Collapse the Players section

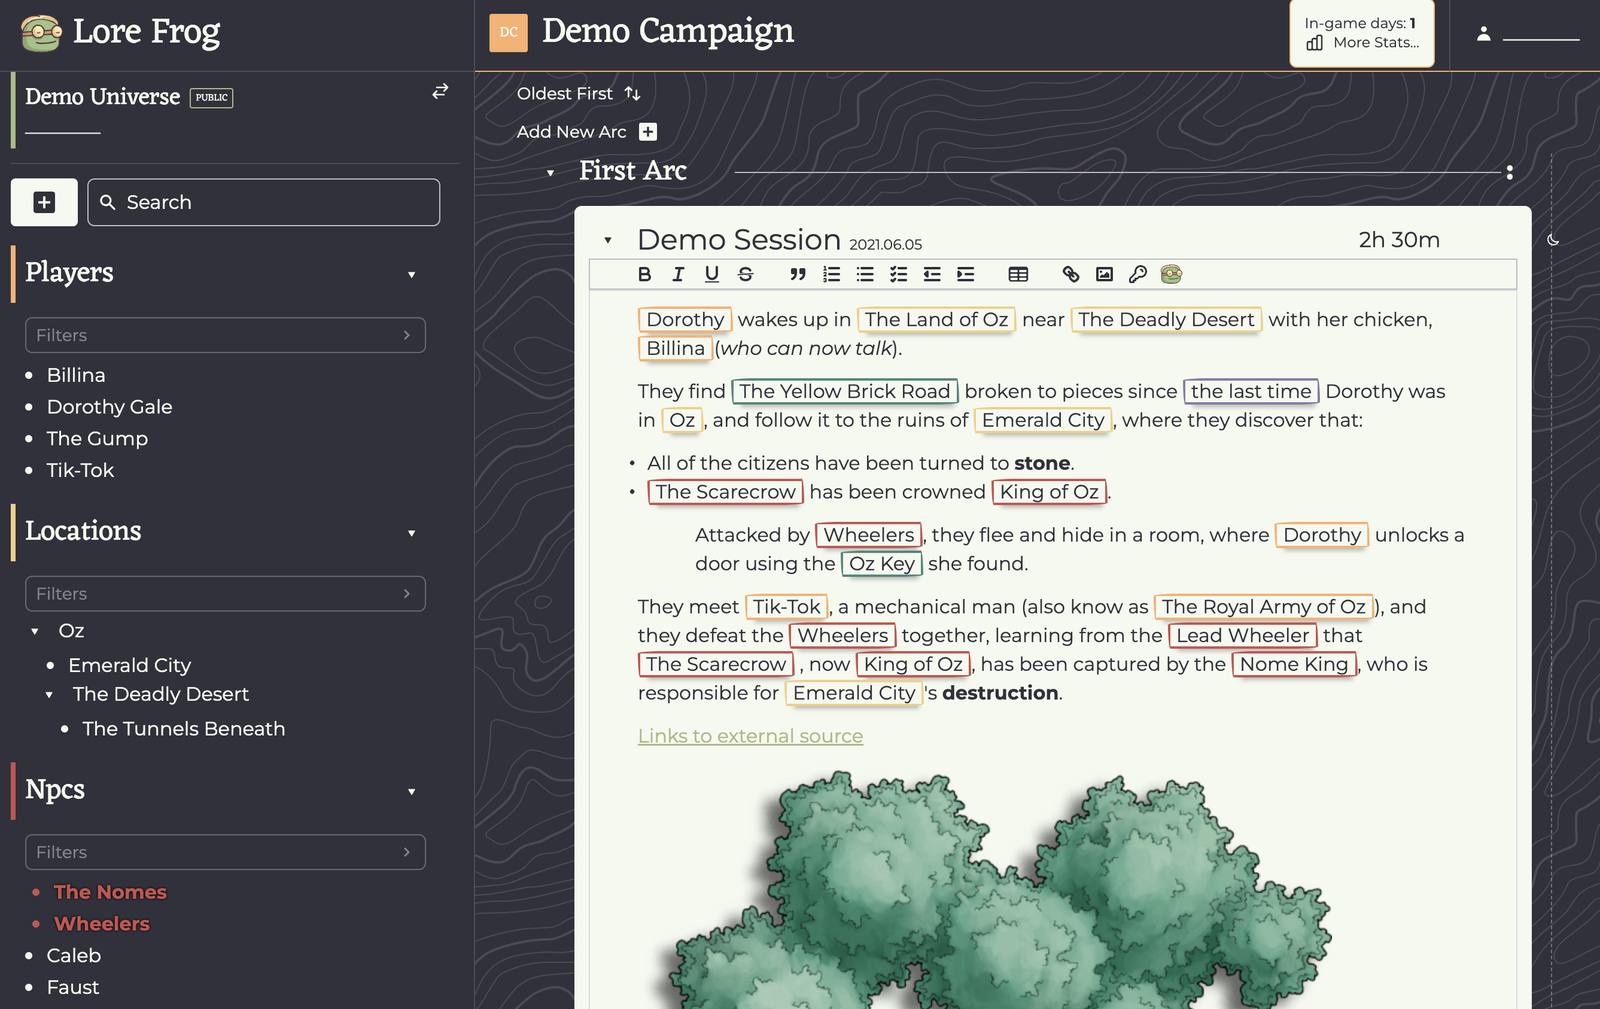click(x=411, y=274)
